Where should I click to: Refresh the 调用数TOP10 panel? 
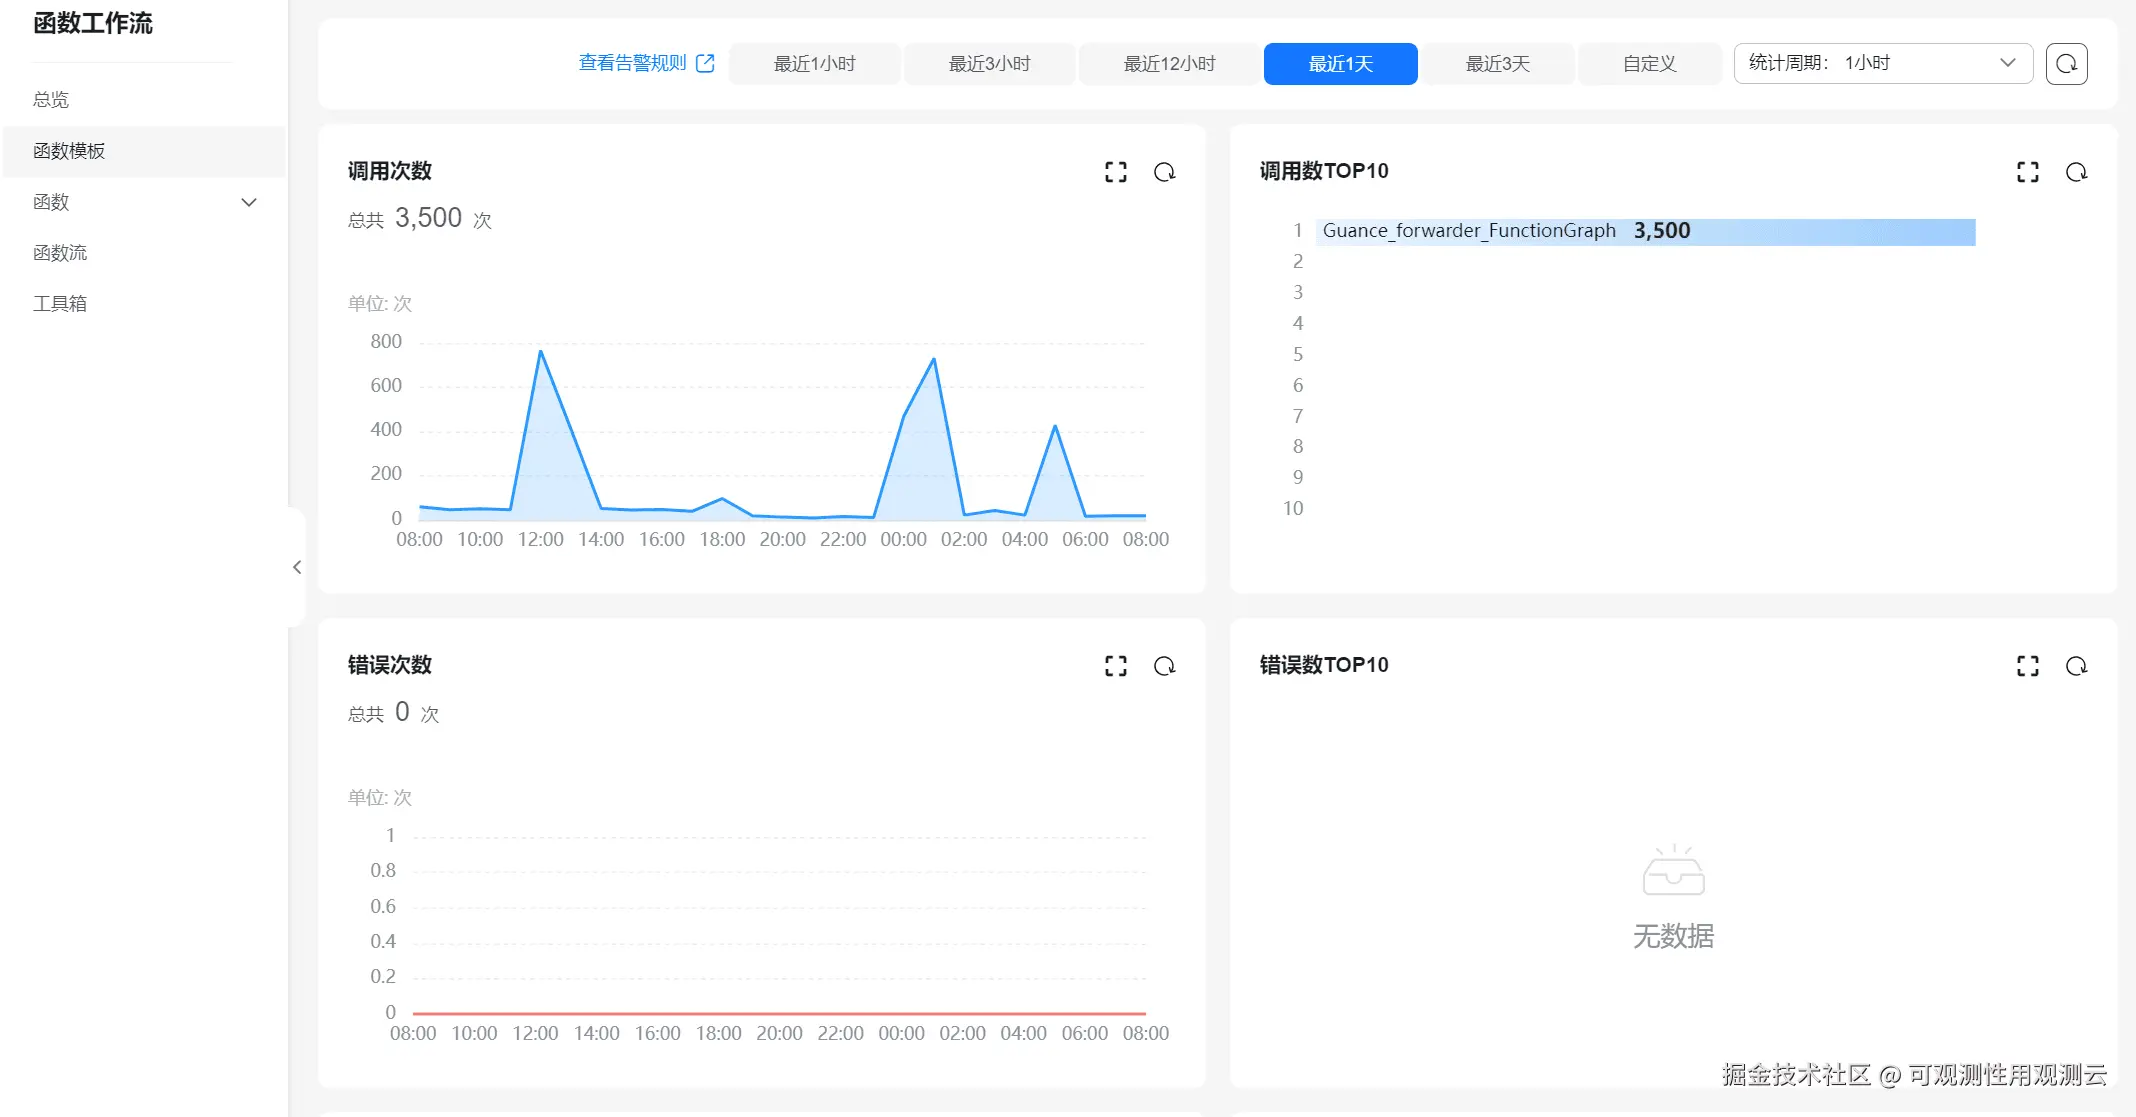[2076, 172]
